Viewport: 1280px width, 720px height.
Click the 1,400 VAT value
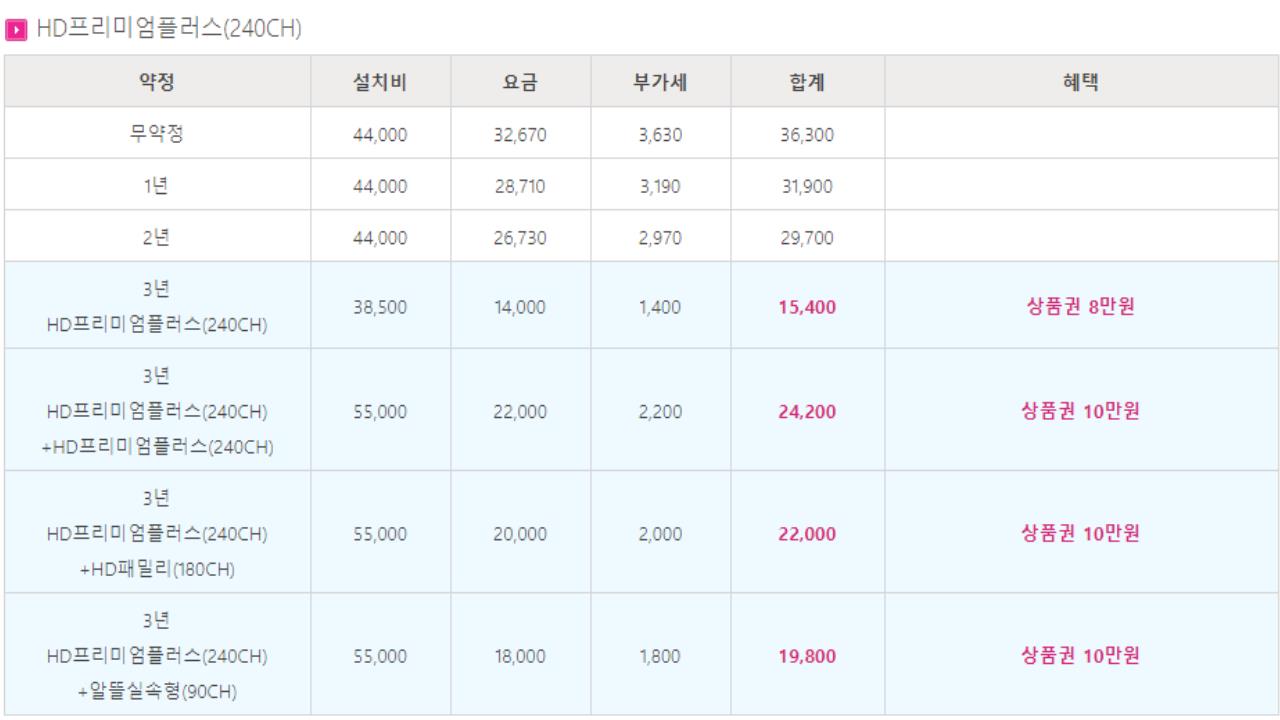click(659, 308)
